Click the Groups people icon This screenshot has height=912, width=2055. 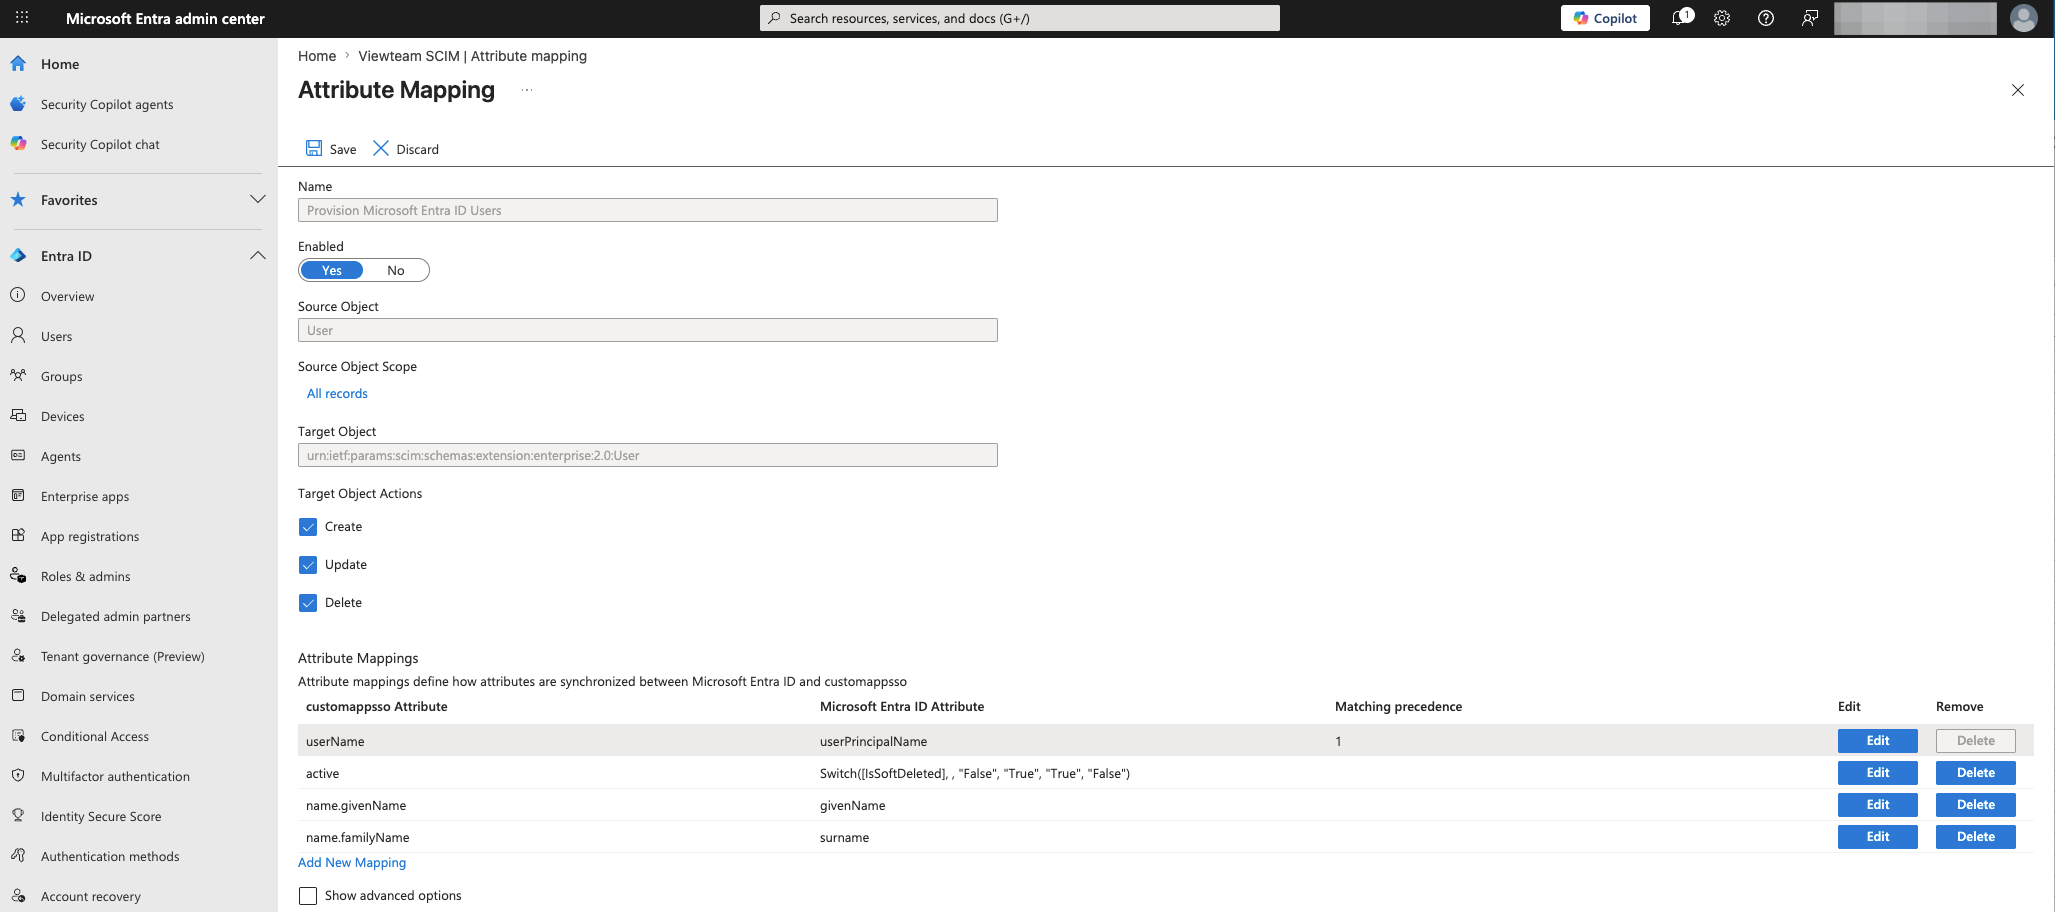(18, 375)
